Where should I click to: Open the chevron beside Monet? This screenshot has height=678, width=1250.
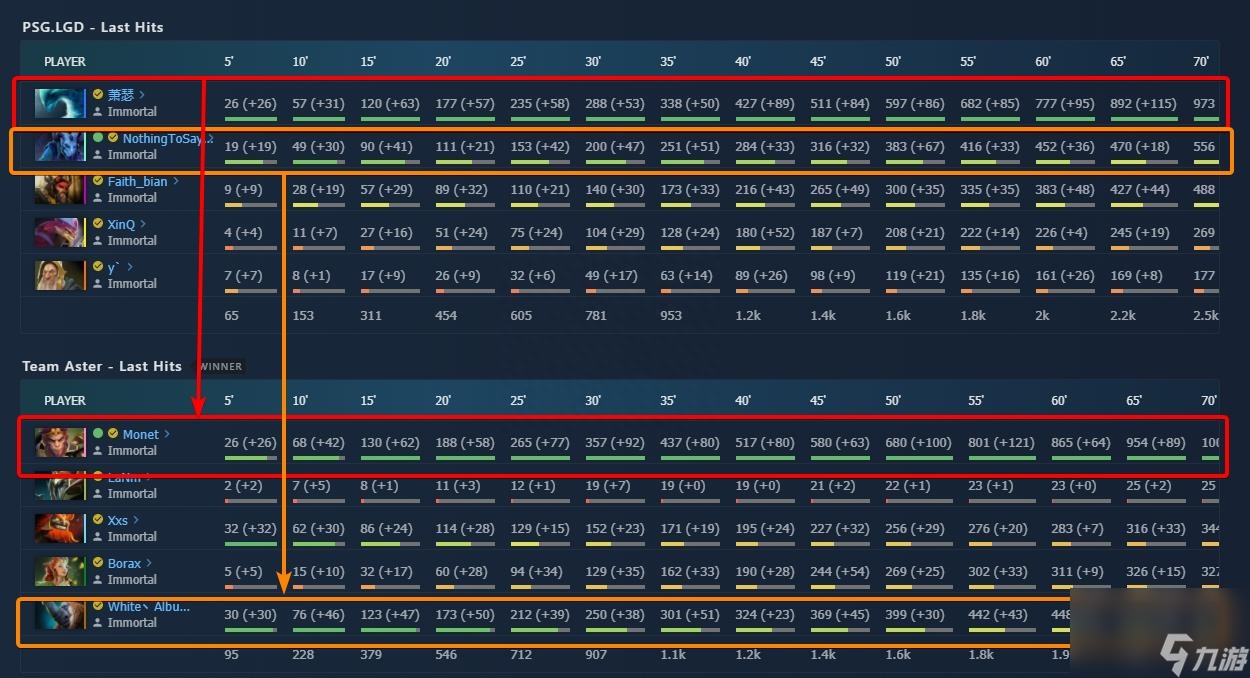167,434
